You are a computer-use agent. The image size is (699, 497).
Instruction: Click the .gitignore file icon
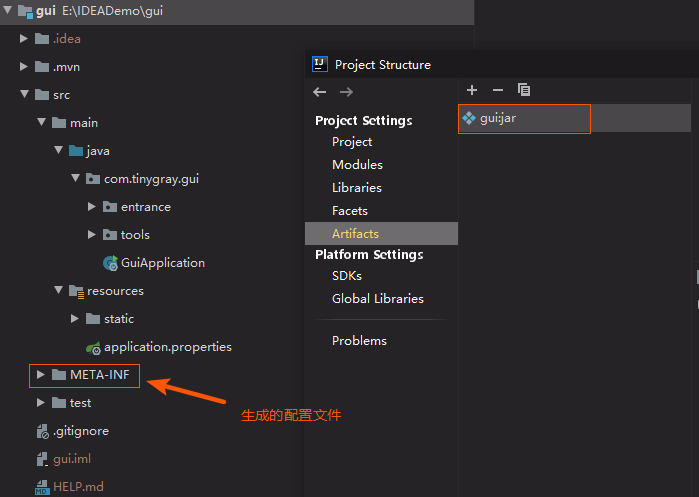point(42,431)
